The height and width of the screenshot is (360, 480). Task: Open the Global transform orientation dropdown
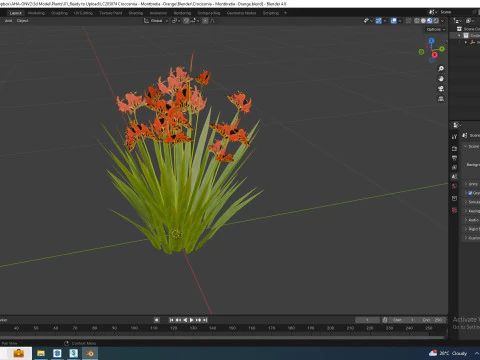156,21
